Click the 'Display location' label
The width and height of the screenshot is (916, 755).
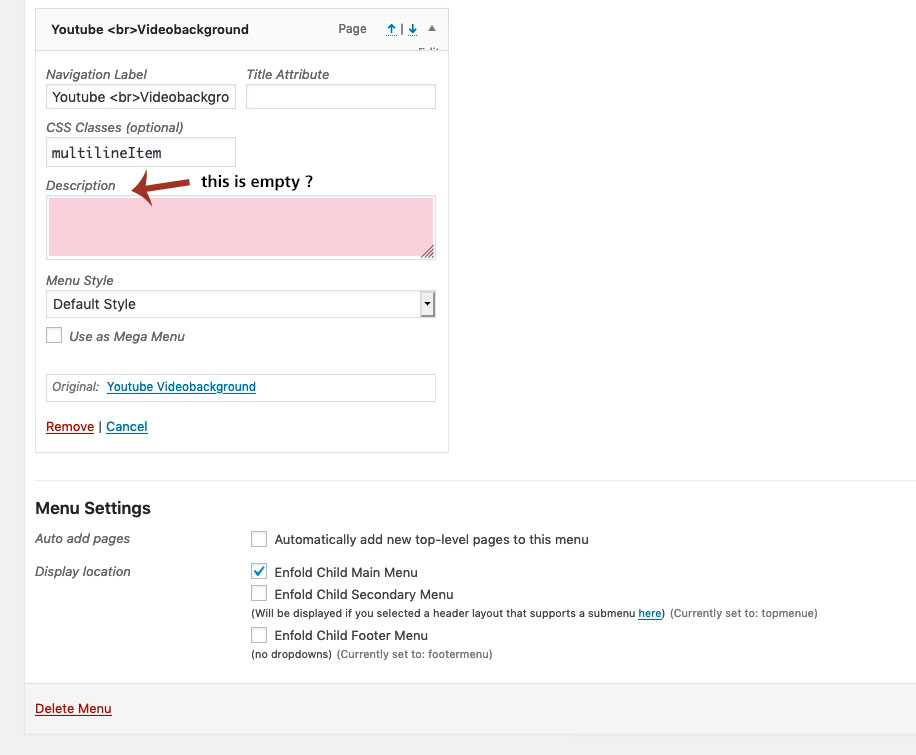coord(83,571)
